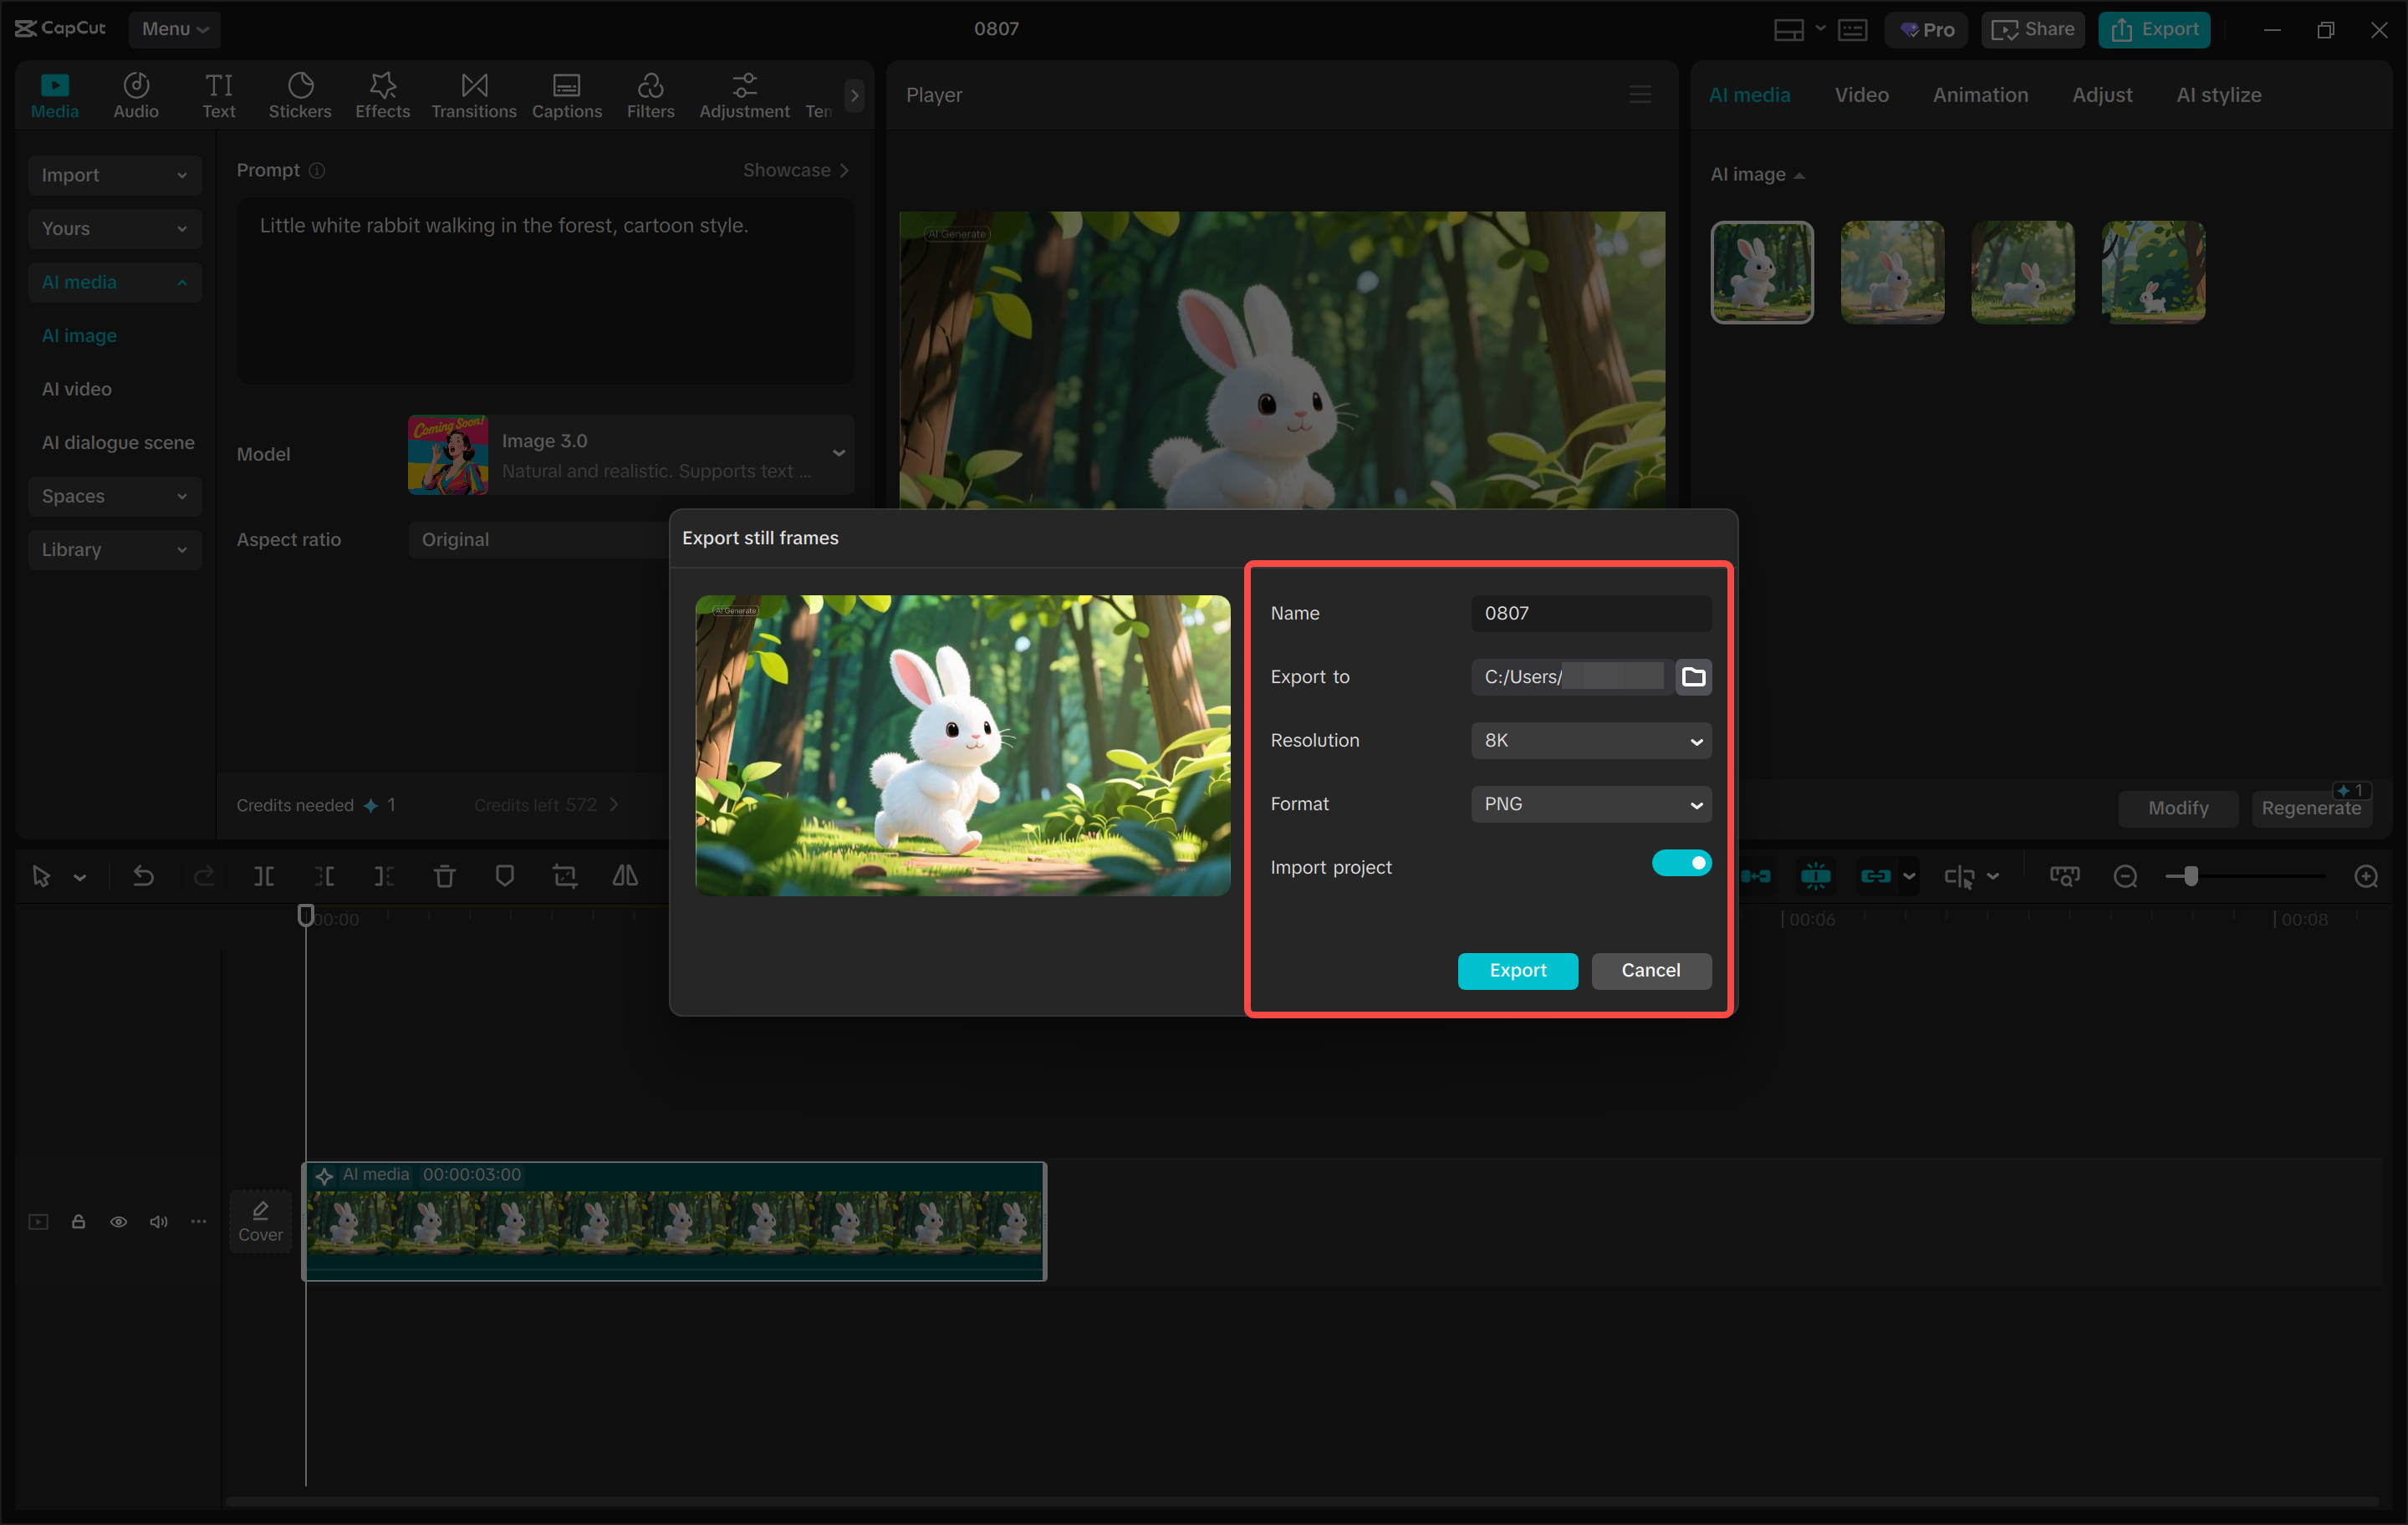The height and width of the screenshot is (1525, 2408).
Task: Toggle auto snapping in timeline toolbar
Action: click(x=1816, y=876)
